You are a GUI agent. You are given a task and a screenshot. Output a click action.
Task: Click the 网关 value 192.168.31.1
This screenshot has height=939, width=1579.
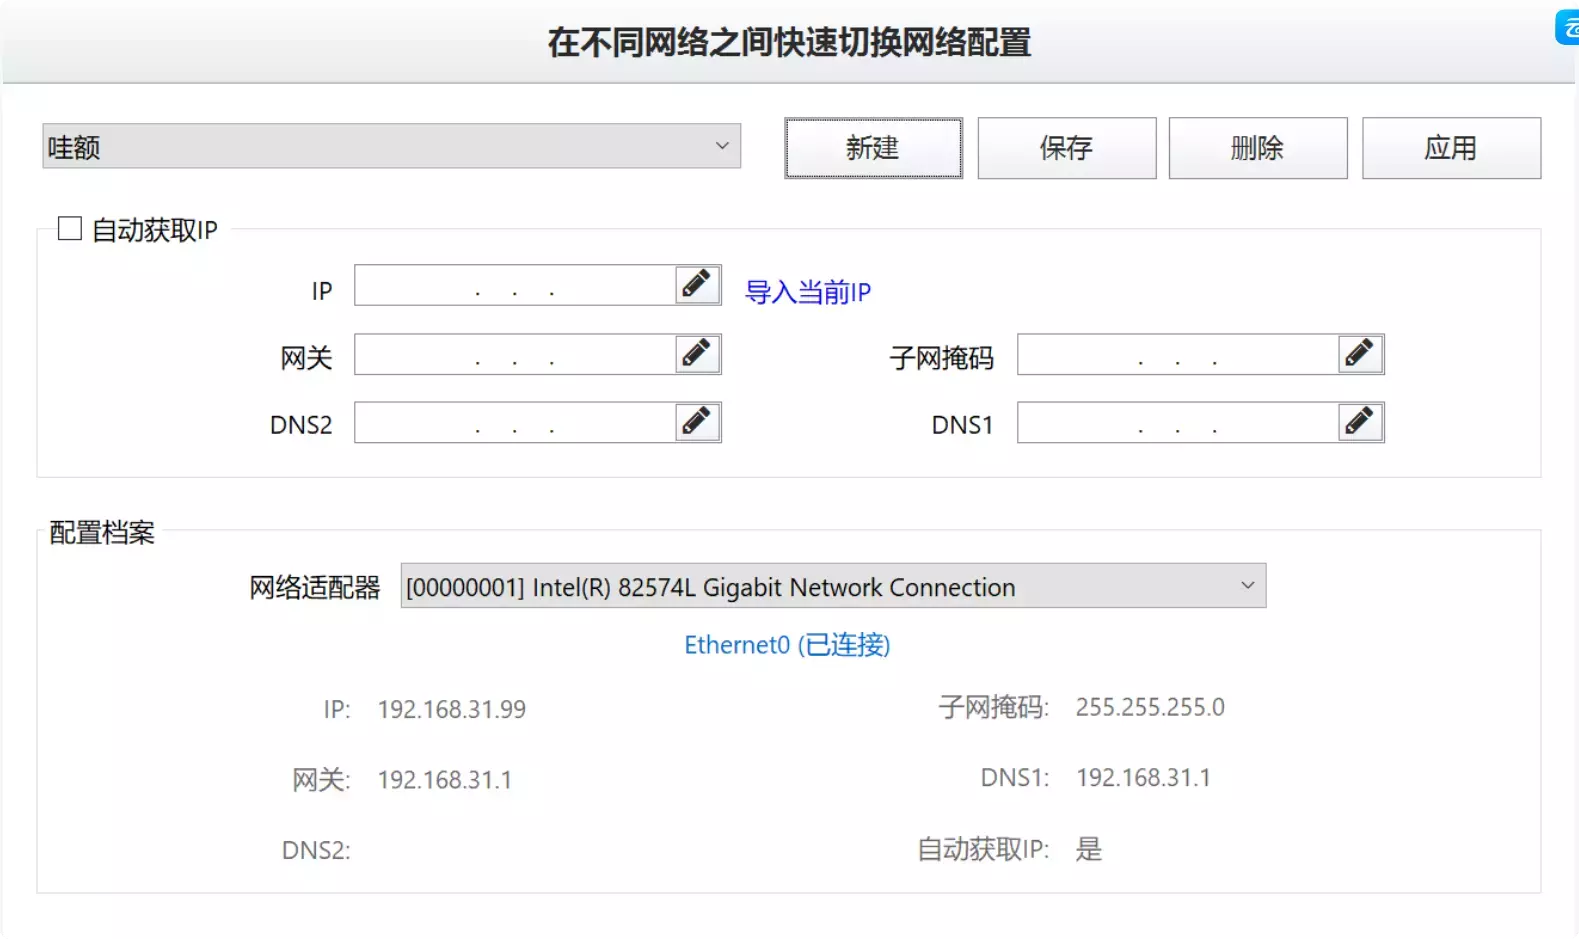point(445,780)
